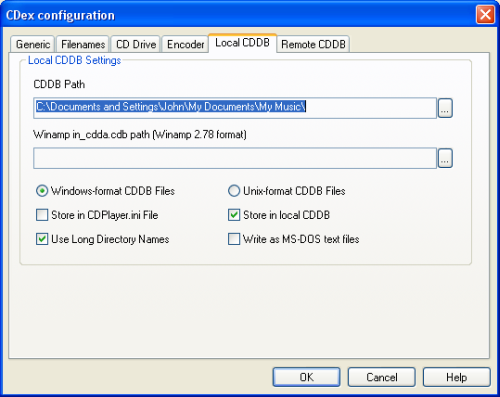Switch to the Generic tab
The image size is (500, 397).
[x=33, y=44]
